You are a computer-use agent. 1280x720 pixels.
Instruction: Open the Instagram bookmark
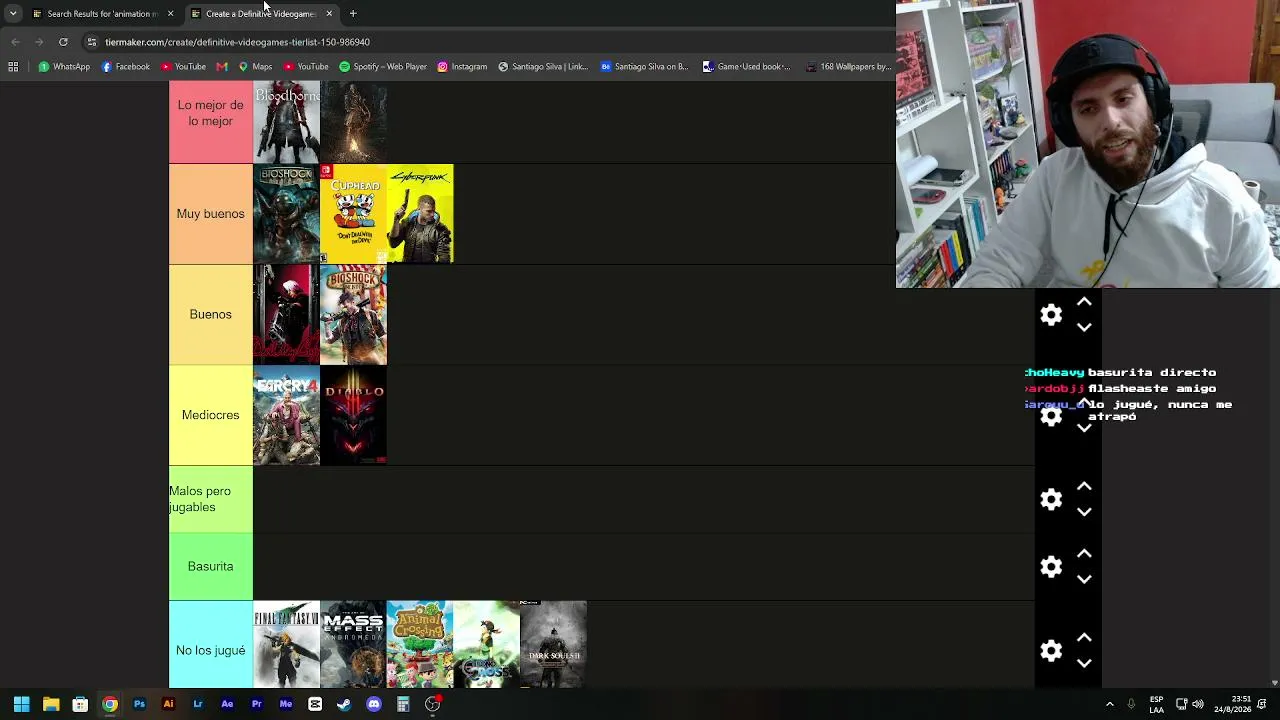(462, 67)
